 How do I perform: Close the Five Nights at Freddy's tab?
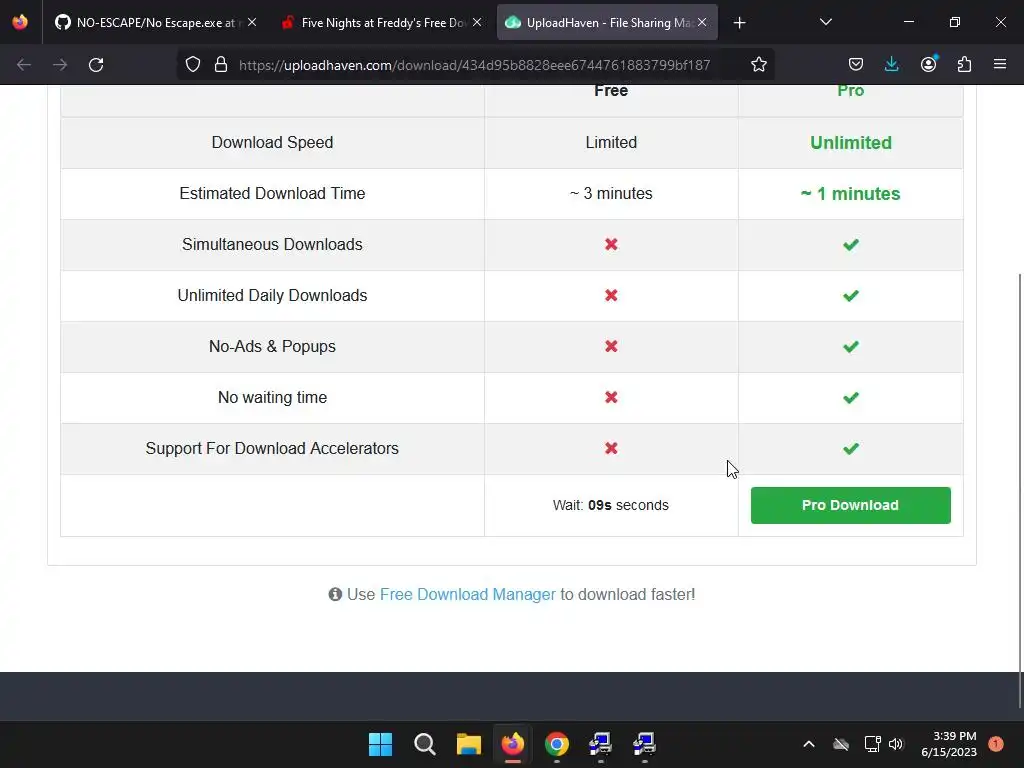(x=477, y=22)
